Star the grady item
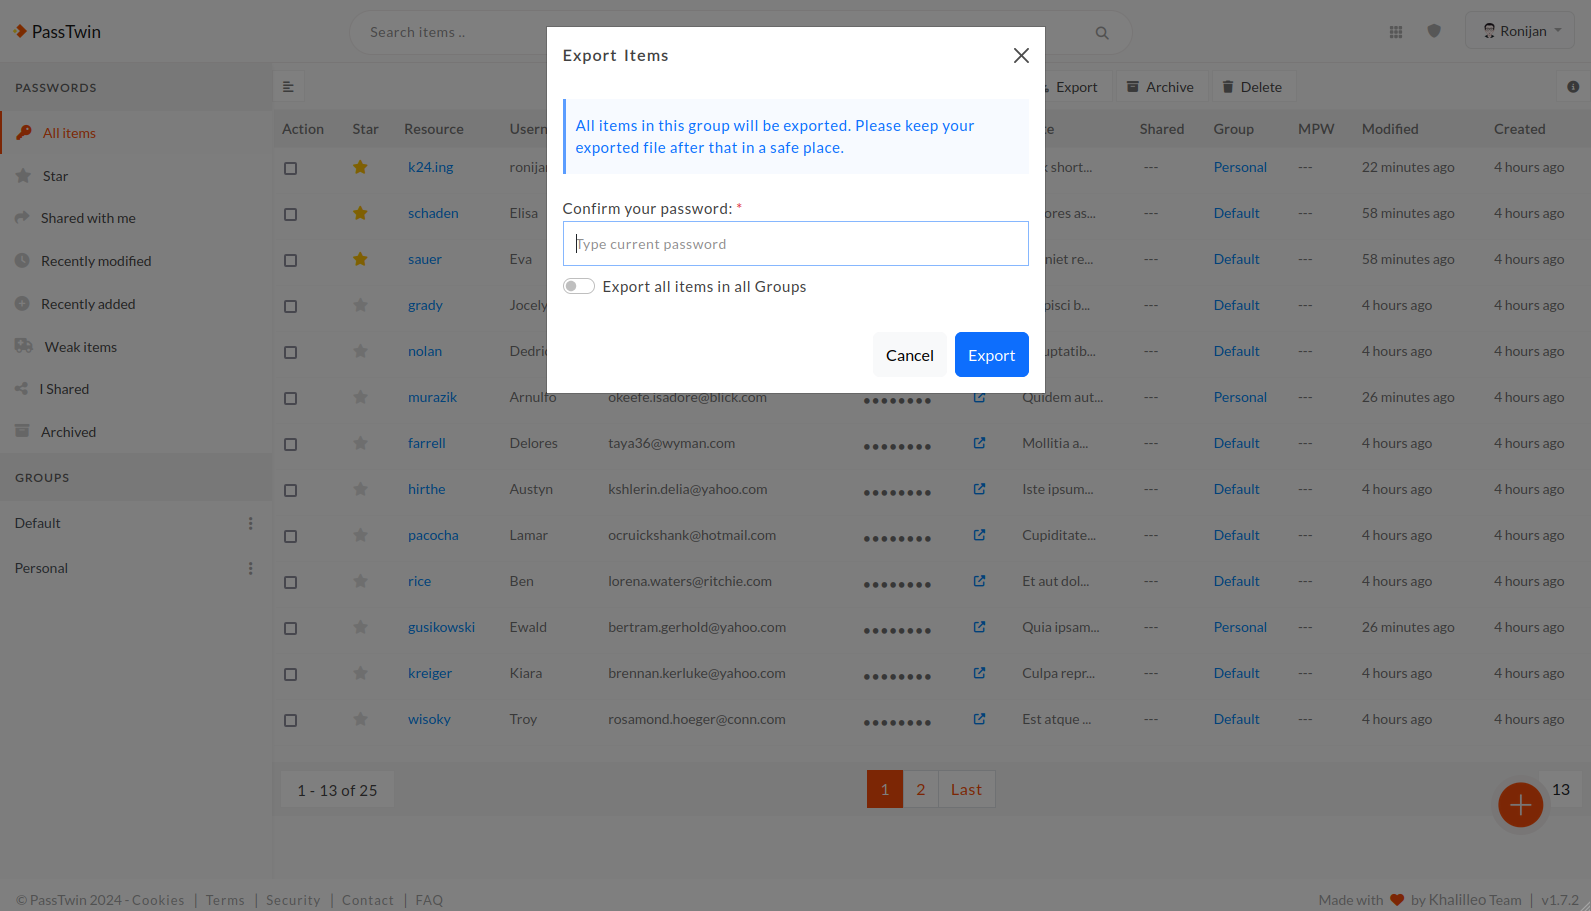1591x911 pixels. point(360,305)
